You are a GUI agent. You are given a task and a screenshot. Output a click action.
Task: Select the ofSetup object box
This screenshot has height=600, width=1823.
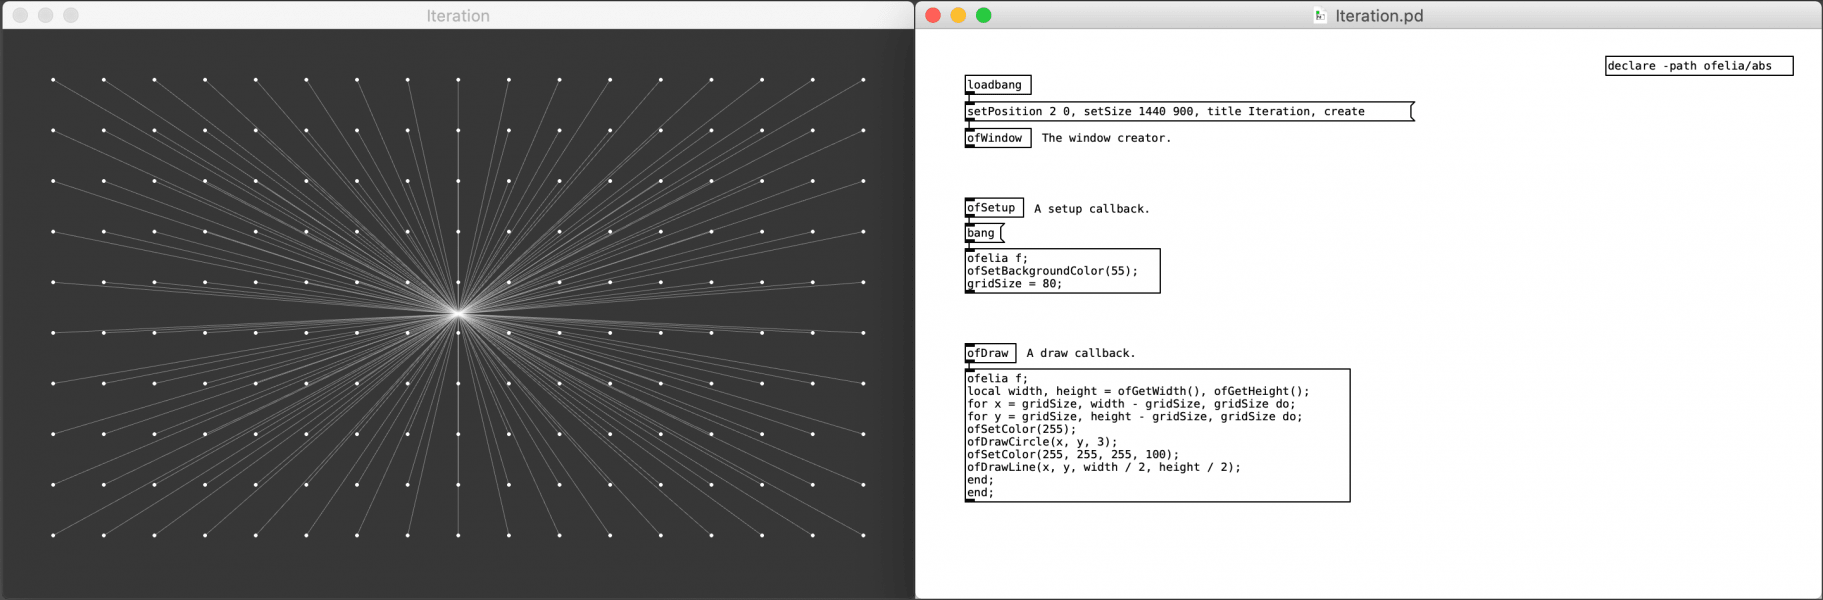pos(994,208)
